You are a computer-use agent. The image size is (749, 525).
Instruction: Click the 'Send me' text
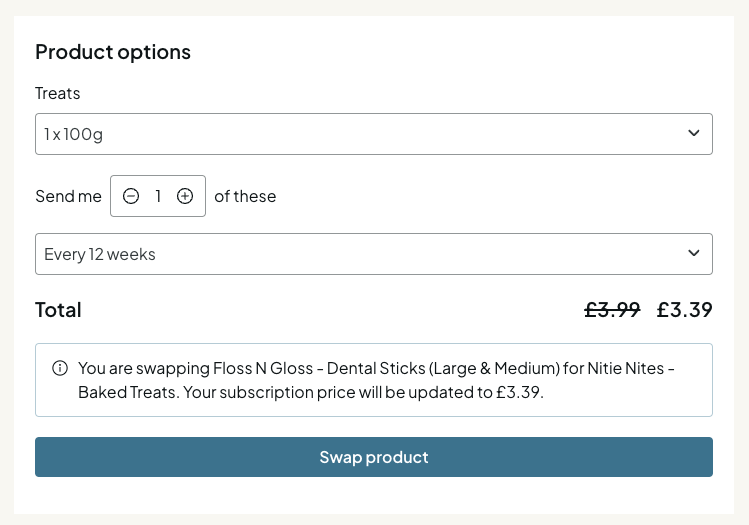tap(68, 196)
